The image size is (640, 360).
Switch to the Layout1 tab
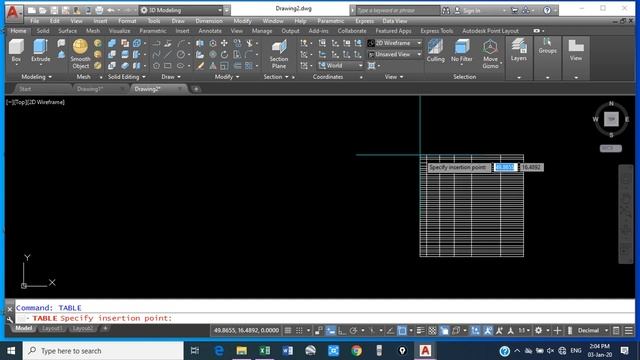coord(52,329)
